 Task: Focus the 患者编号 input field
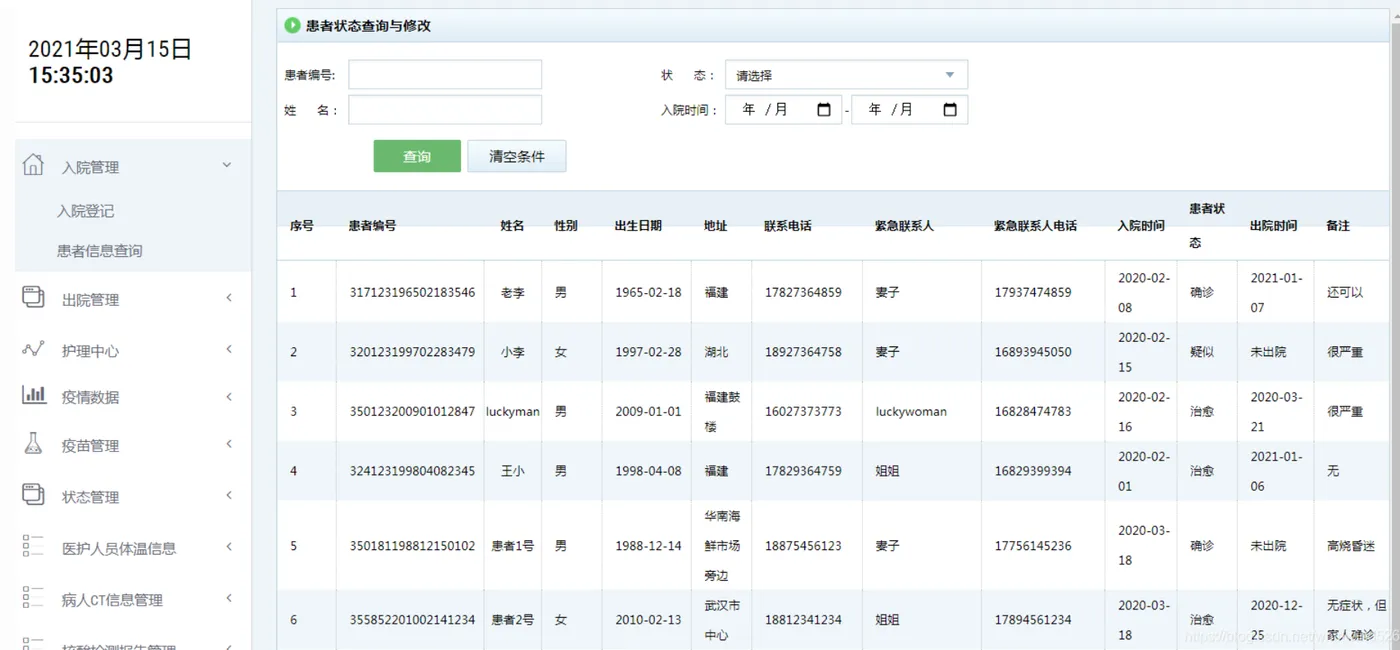click(x=445, y=75)
